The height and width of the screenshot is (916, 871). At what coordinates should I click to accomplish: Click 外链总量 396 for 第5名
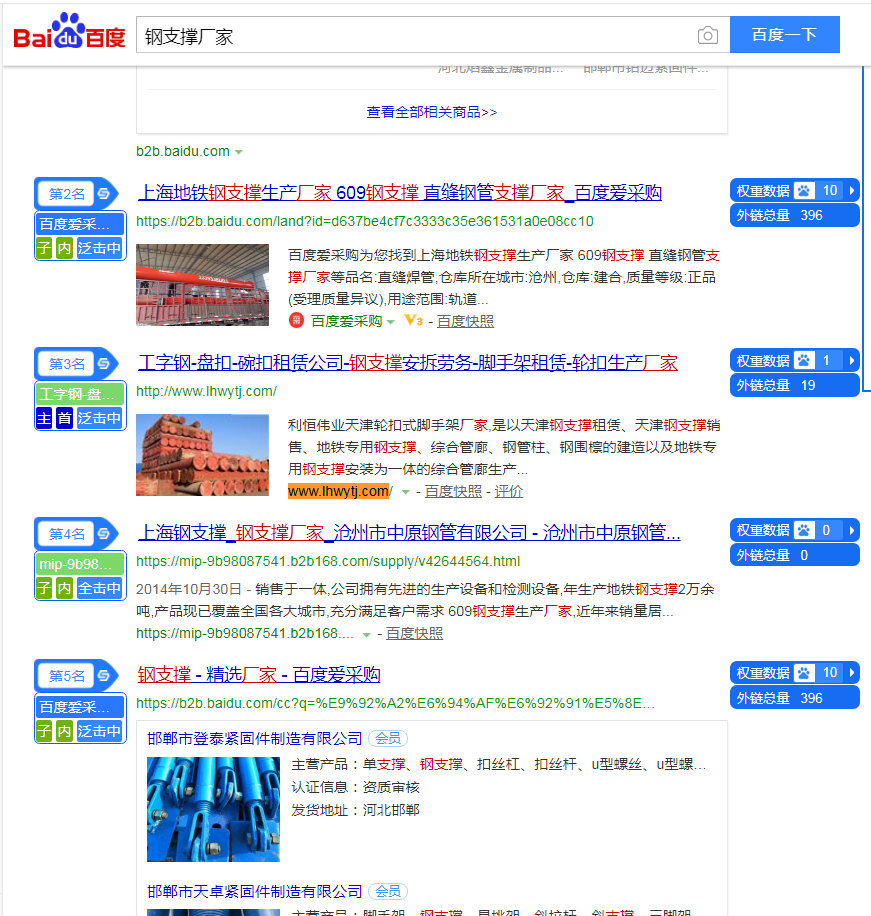[x=794, y=698]
